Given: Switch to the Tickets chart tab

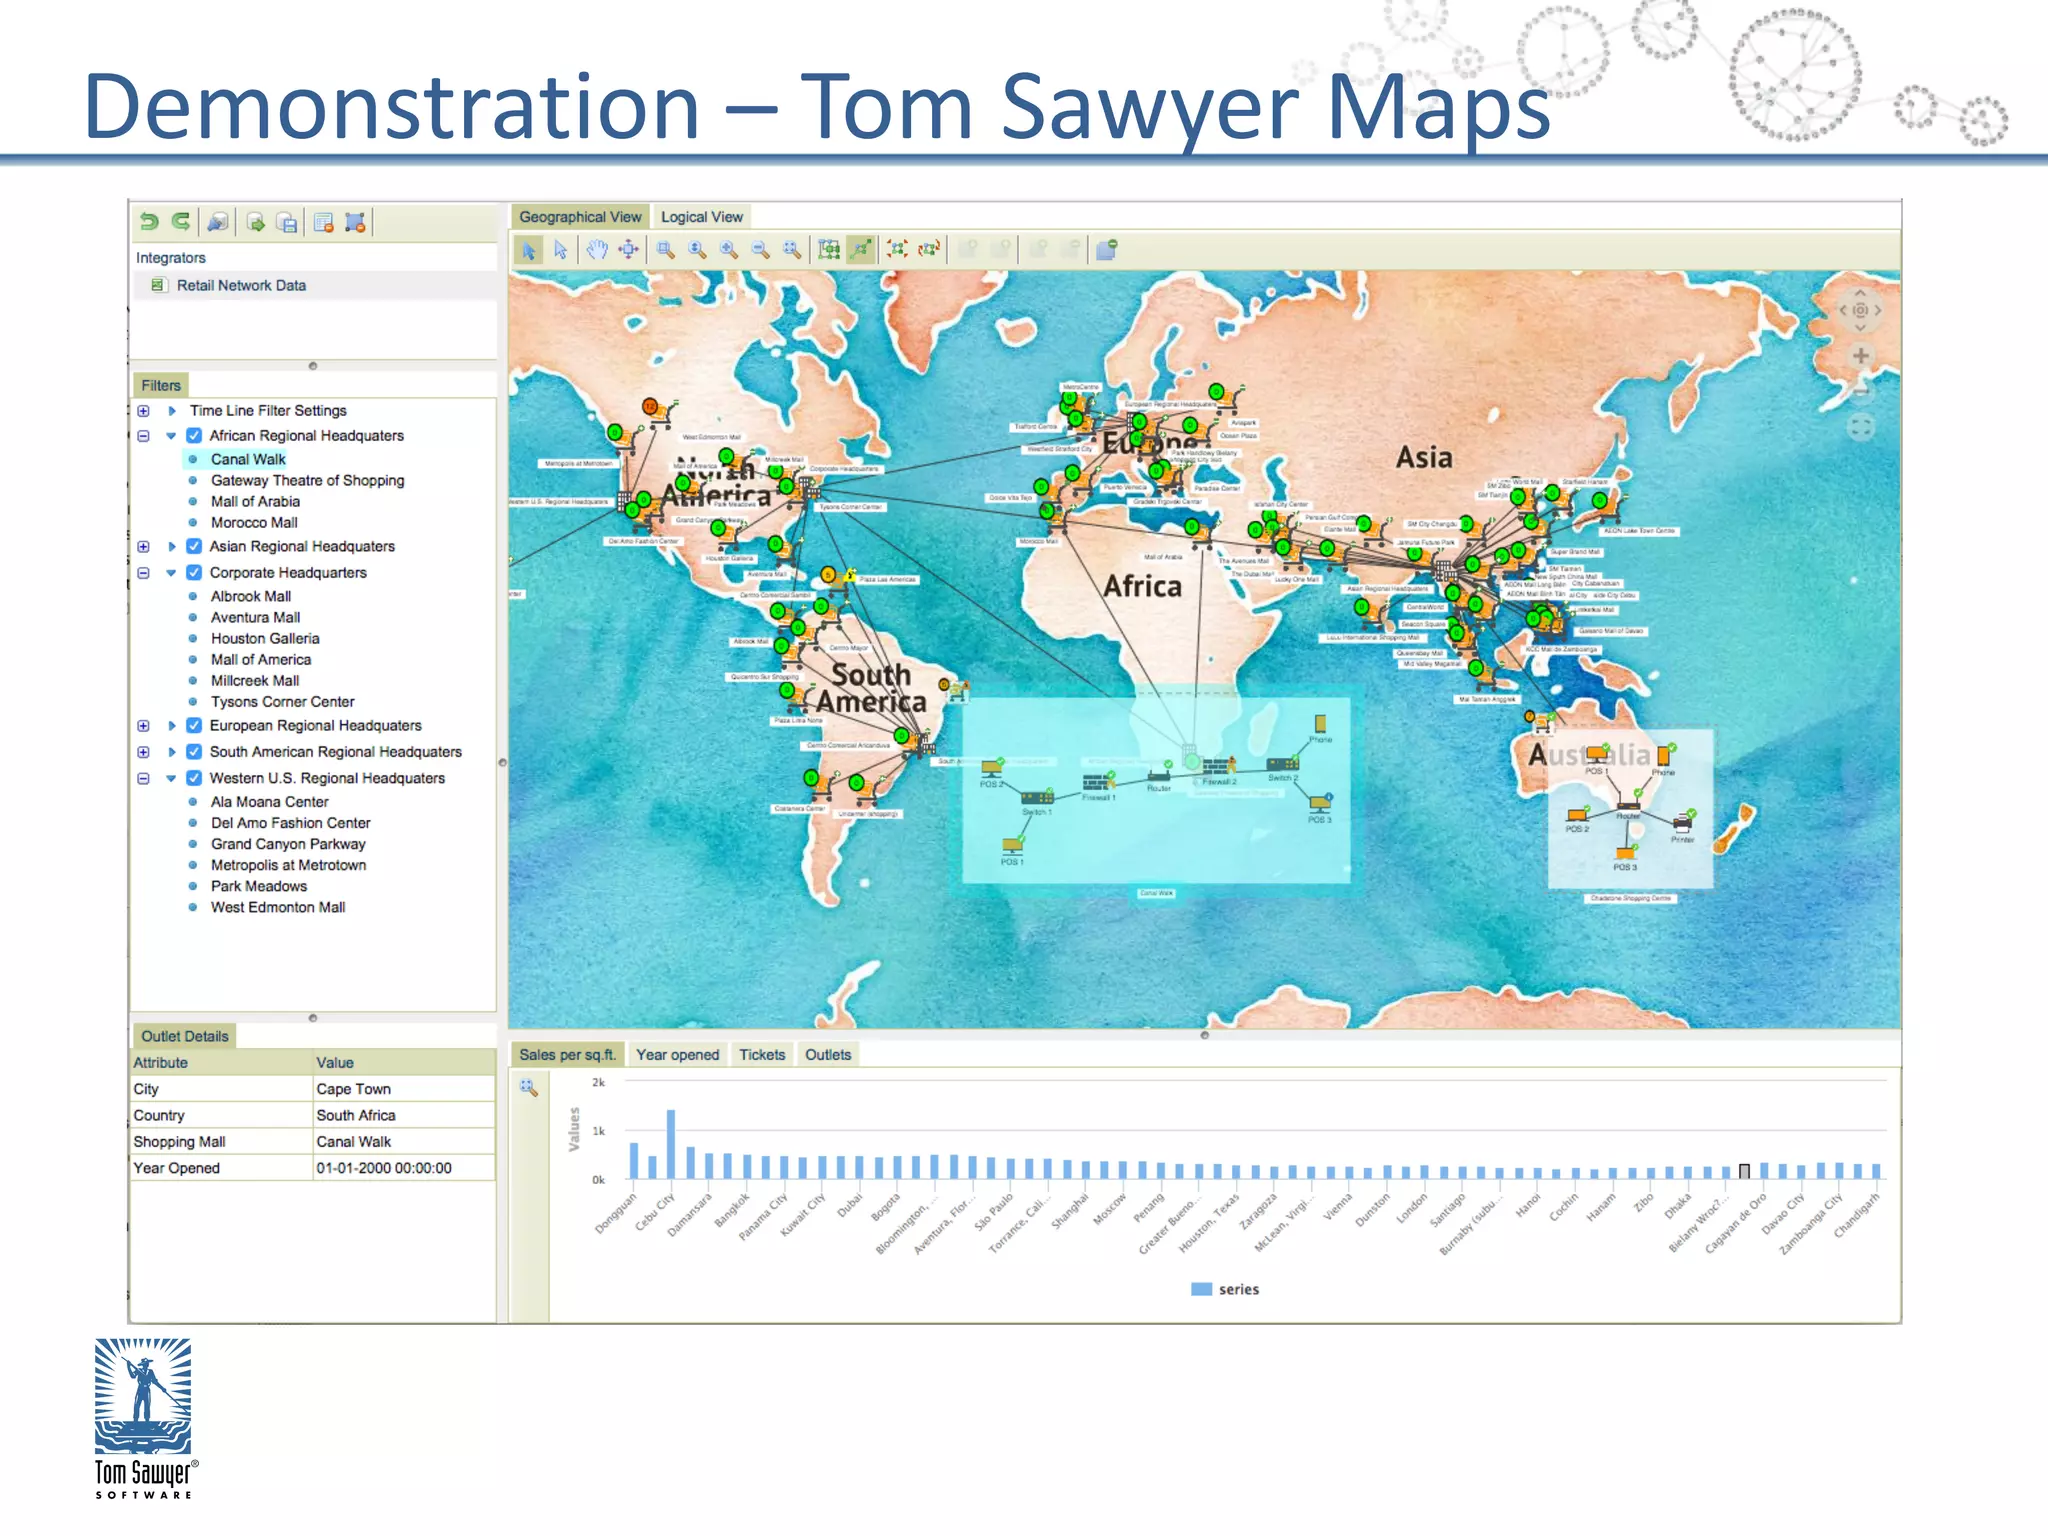Looking at the screenshot, I should pos(762,1055).
